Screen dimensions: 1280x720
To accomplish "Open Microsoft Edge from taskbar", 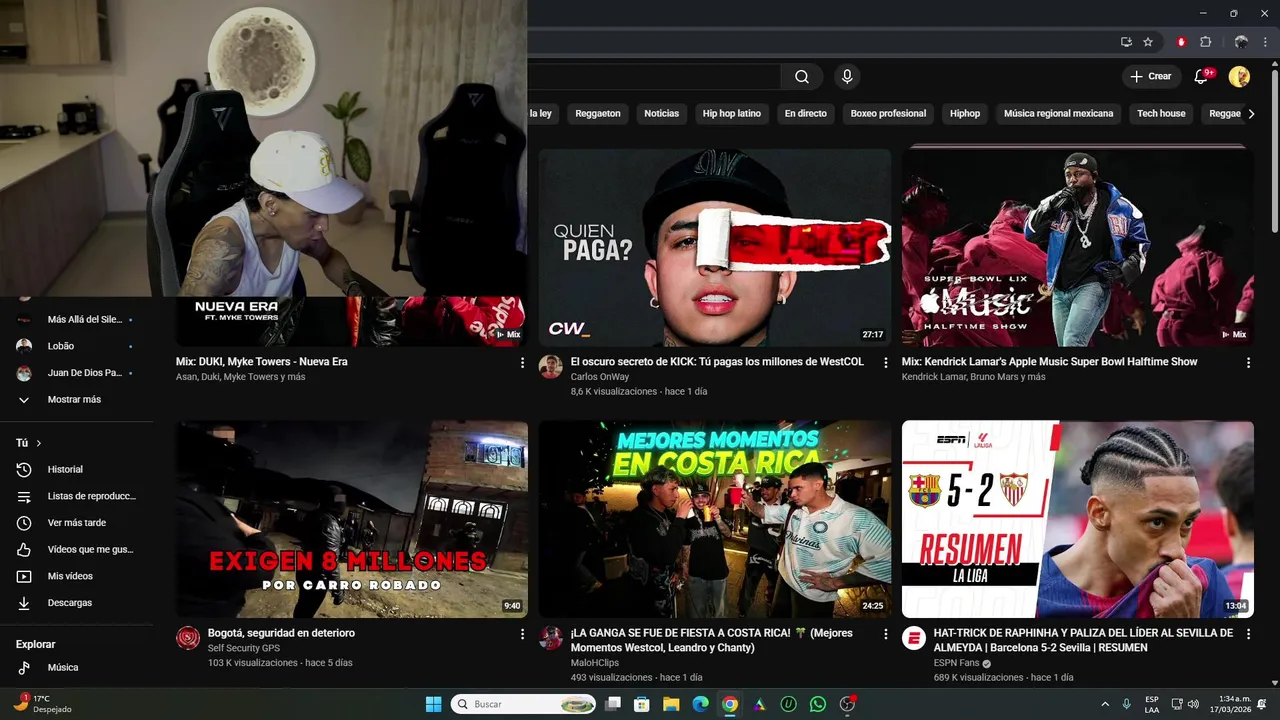I will (x=701, y=704).
